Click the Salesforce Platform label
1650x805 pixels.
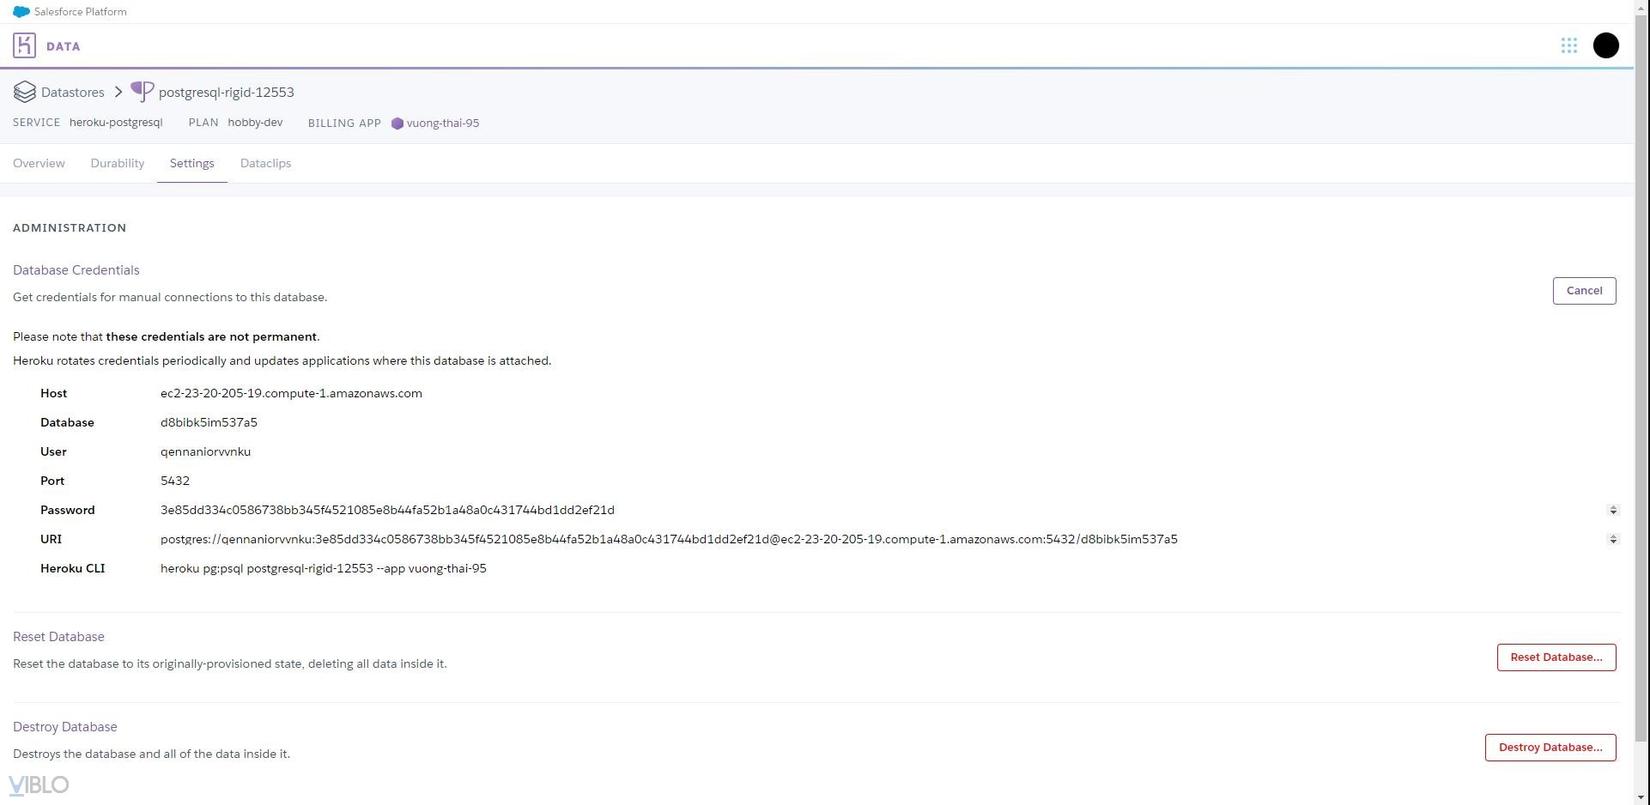(80, 12)
